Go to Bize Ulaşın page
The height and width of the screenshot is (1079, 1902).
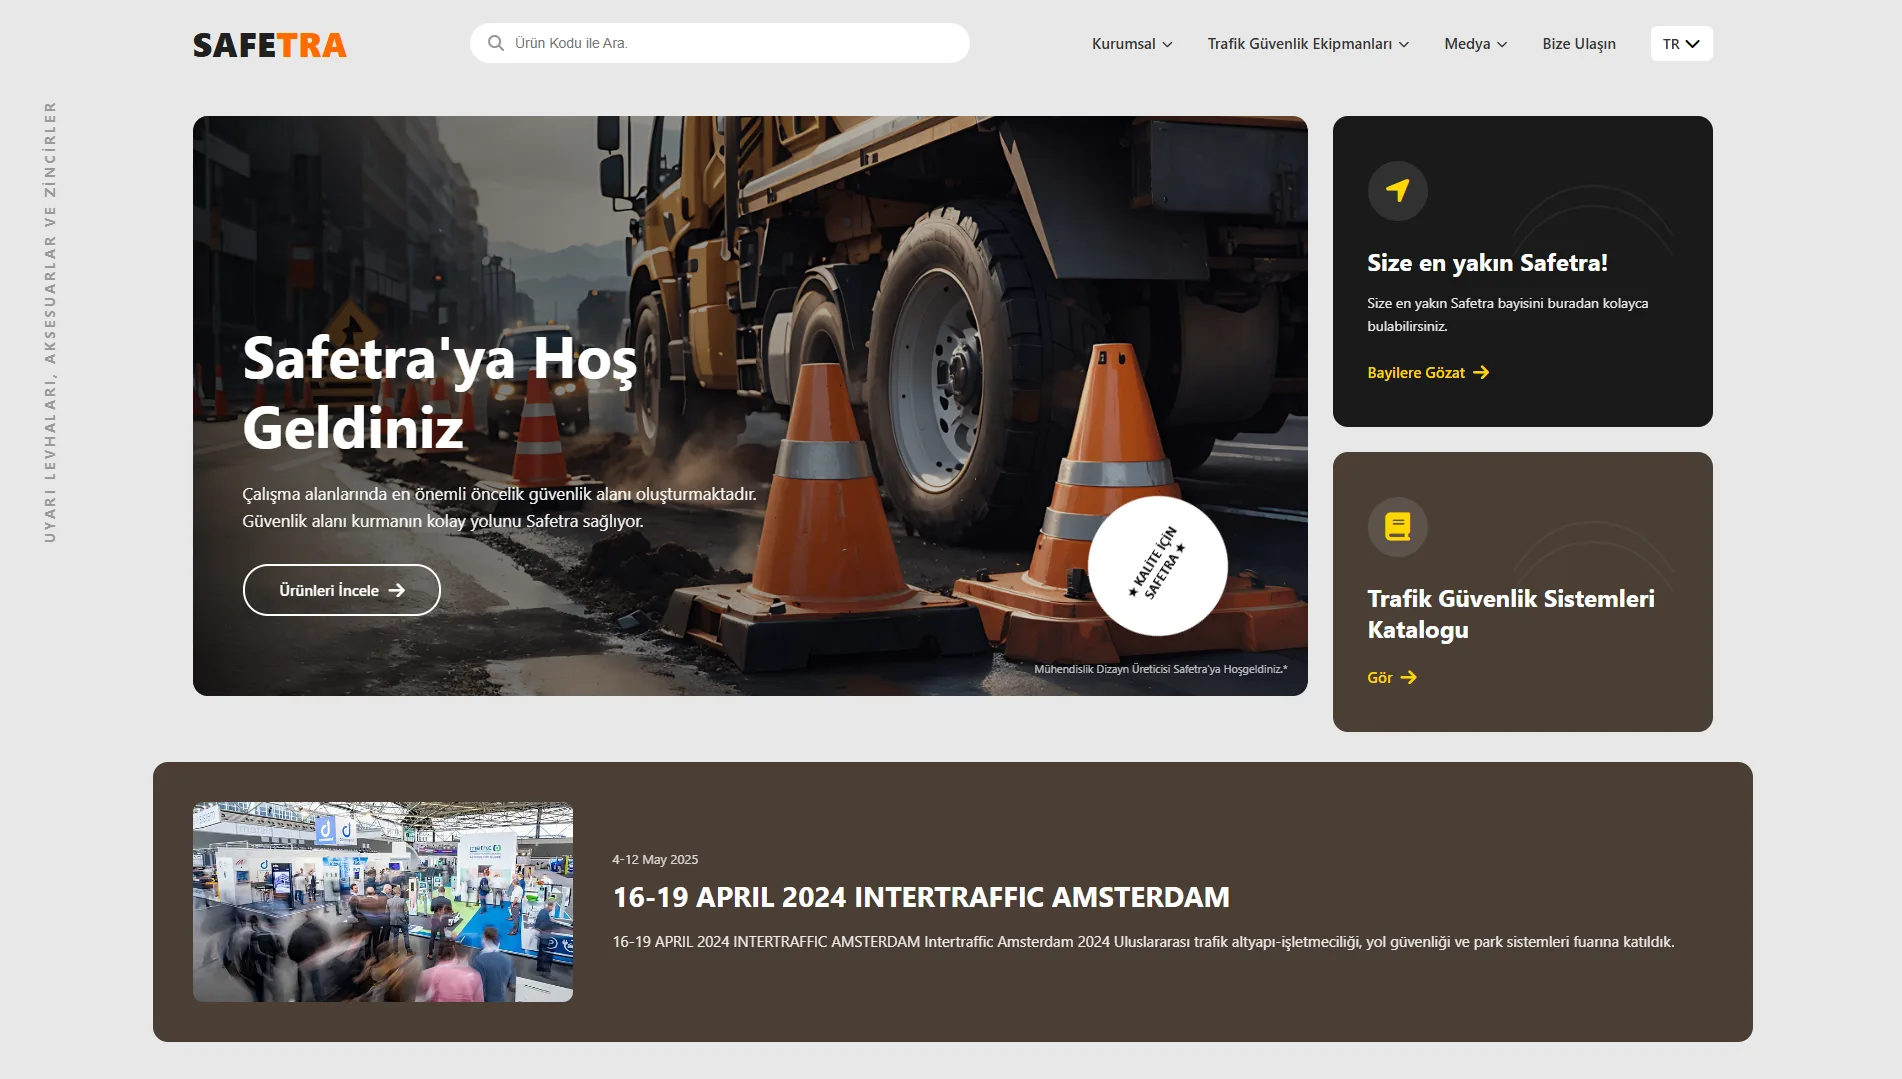pyautogui.click(x=1579, y=44)
